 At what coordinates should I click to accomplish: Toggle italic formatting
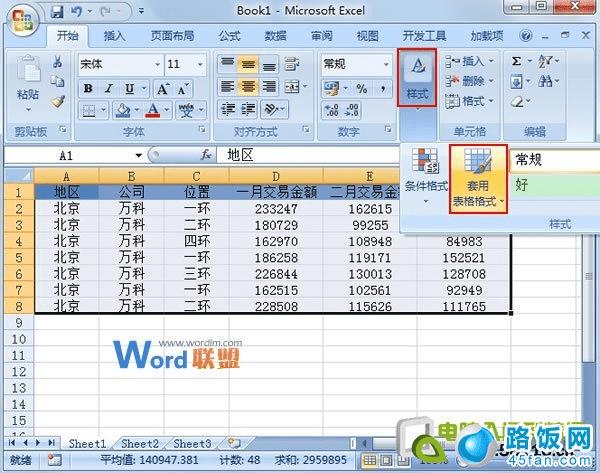click(109, 89)
